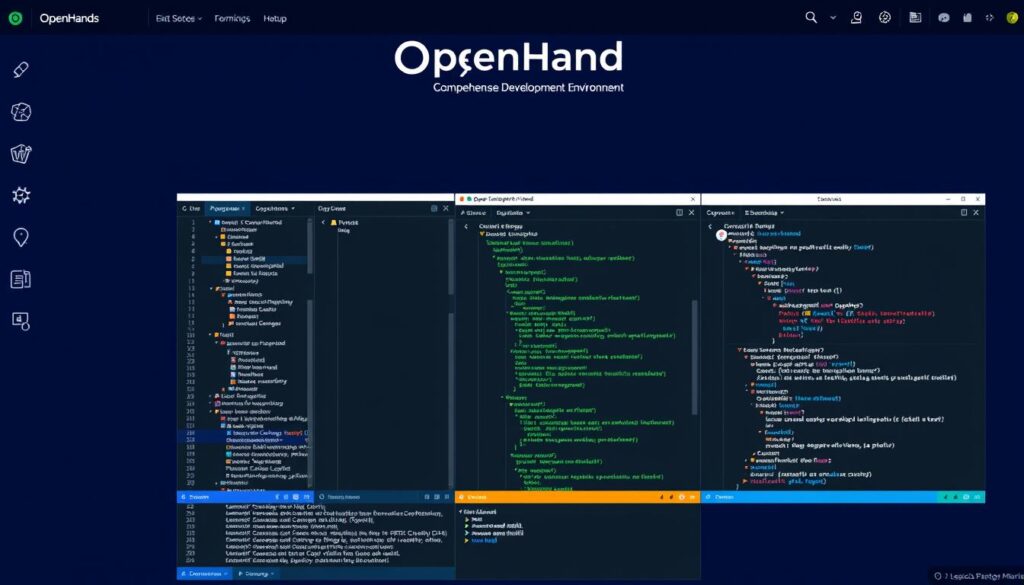
Task: Click the pencil-cup icon in left sidebar
Action: coord(21,153)
